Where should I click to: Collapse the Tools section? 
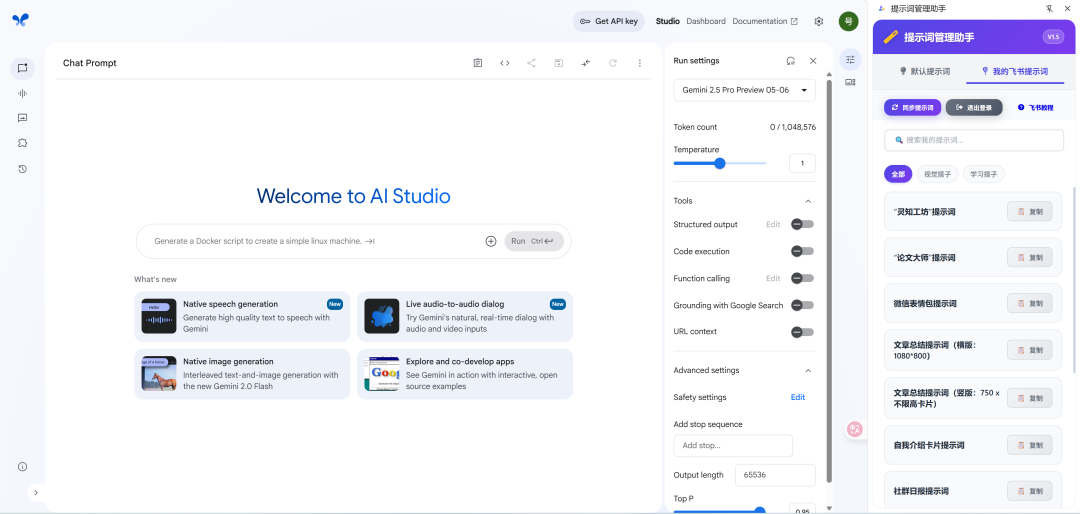808,201
